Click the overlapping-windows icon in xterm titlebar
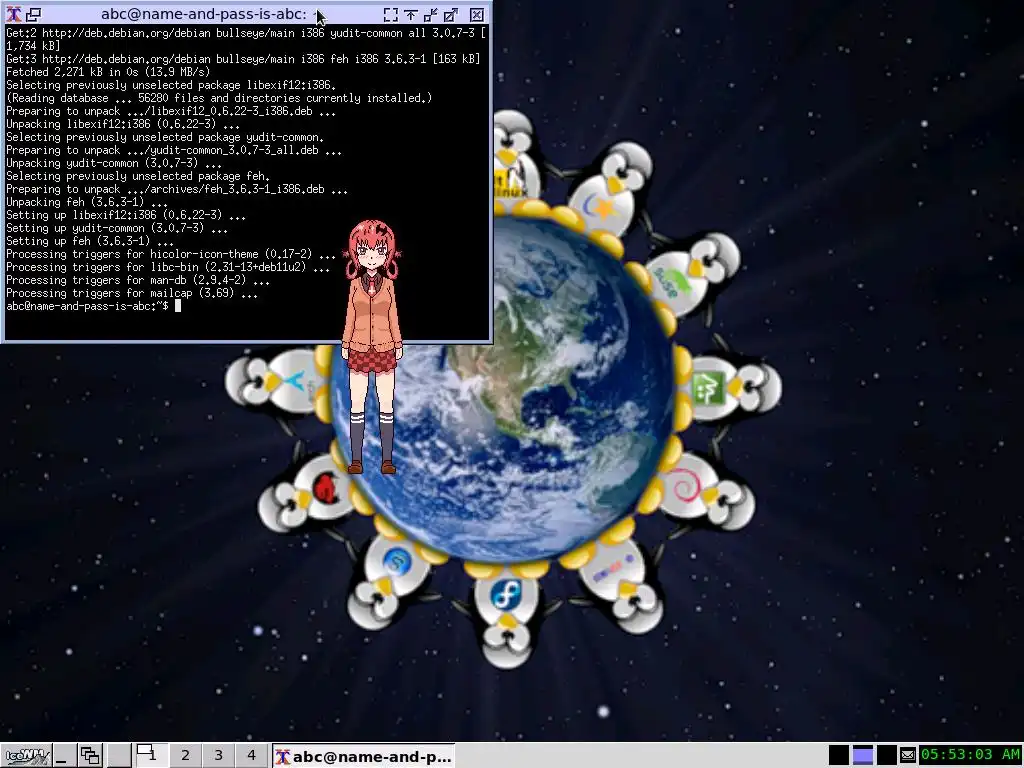1024x768 pixels. 33,14
